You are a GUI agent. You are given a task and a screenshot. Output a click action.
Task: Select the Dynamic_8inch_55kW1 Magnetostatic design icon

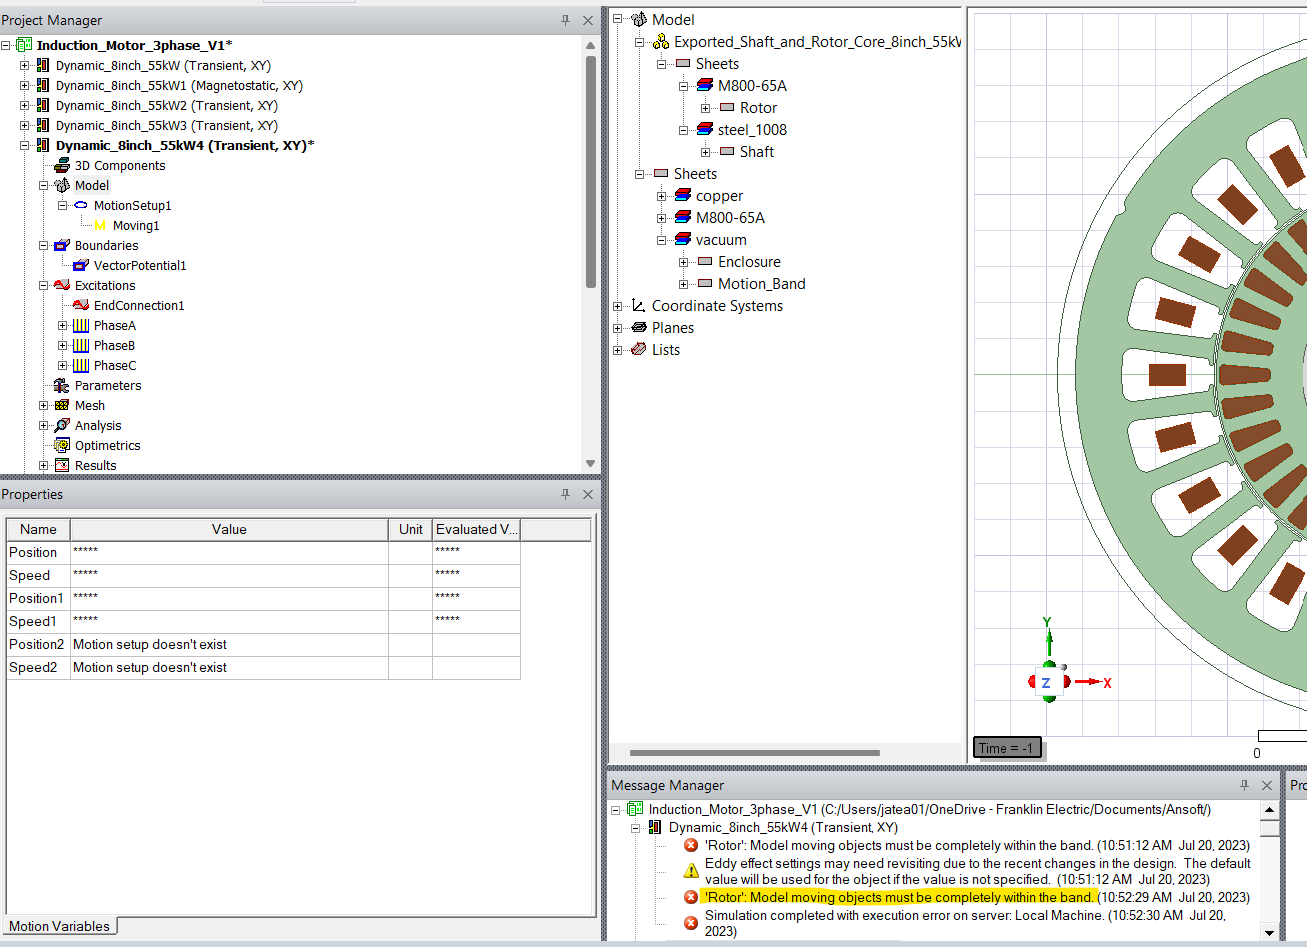pos(43,85)
